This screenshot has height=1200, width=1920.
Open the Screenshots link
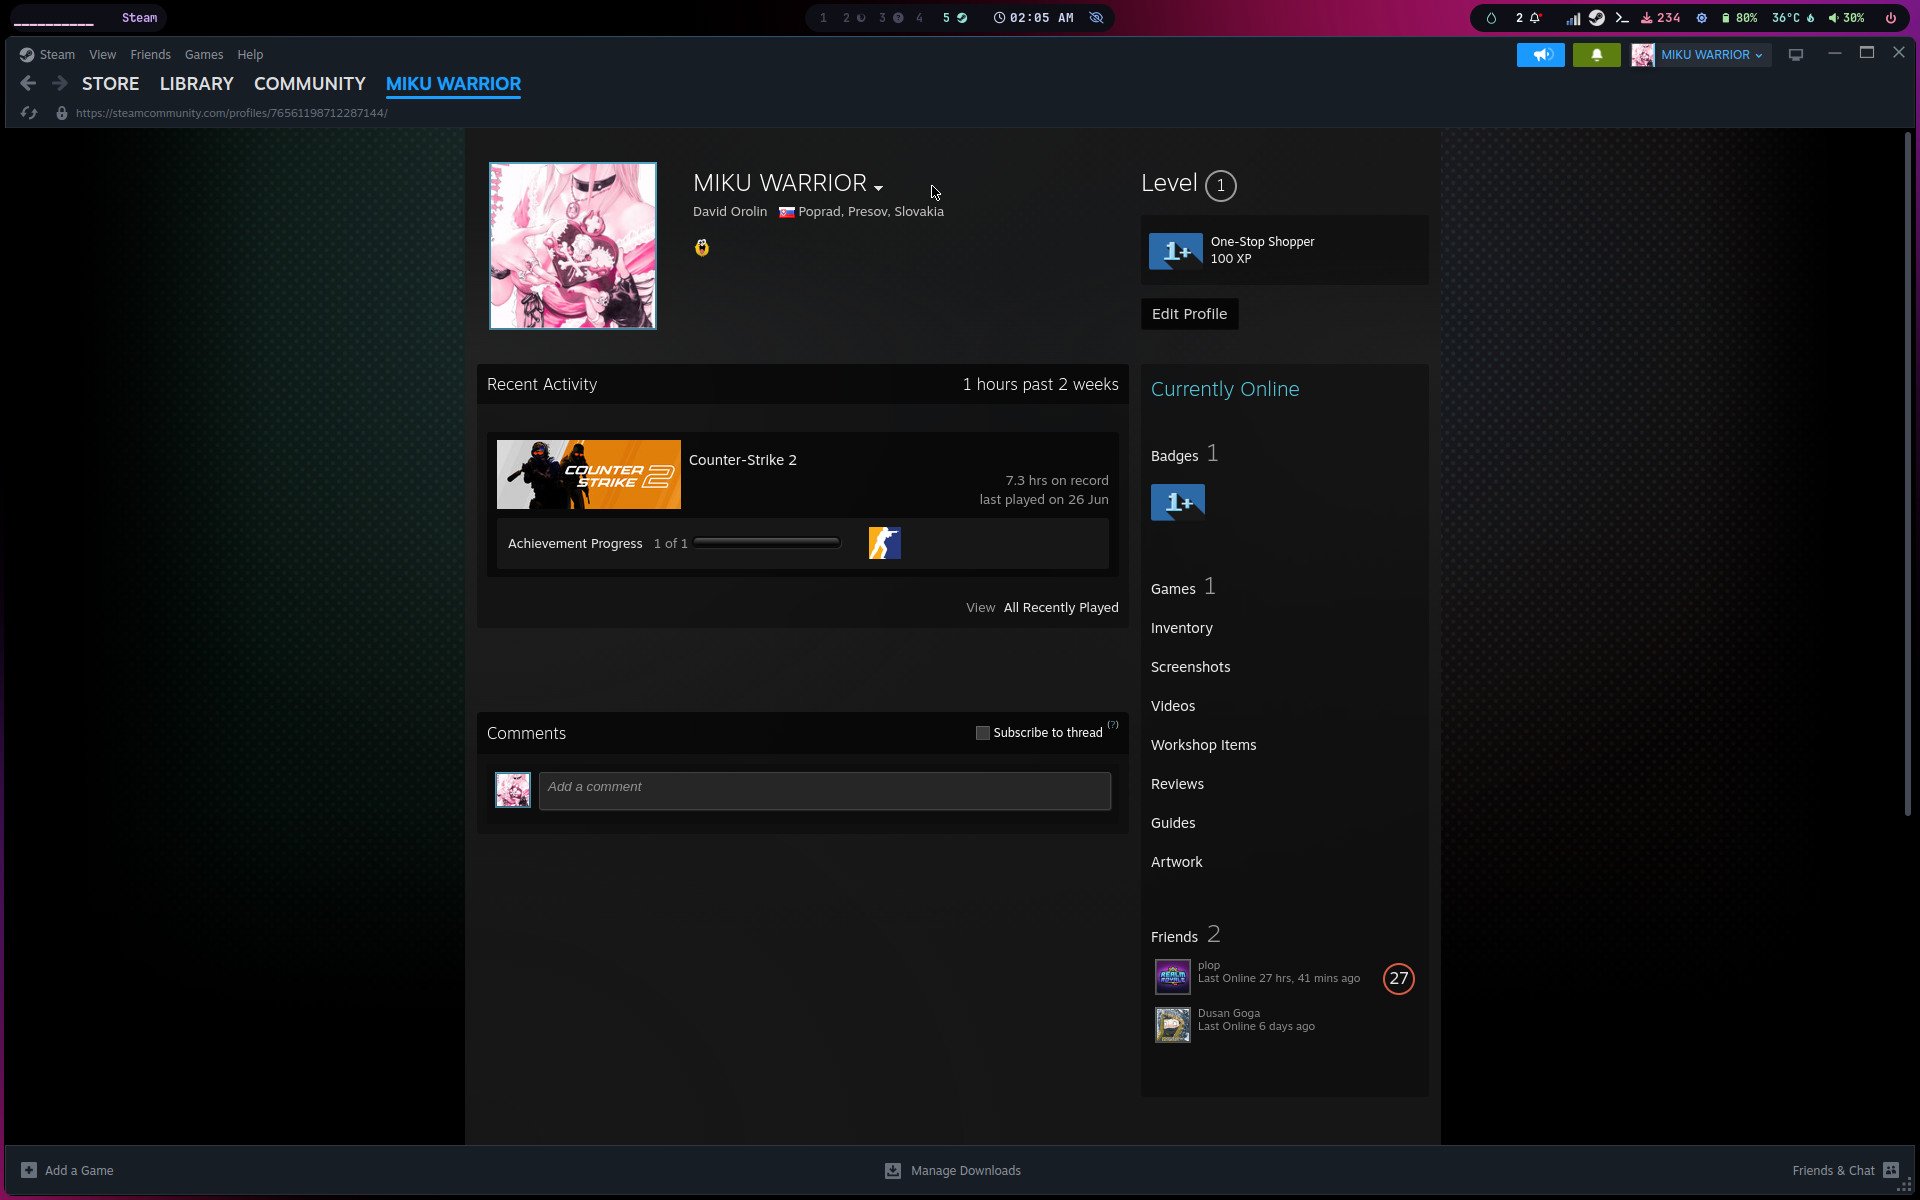pyautogui.click(x=1190, y=667)
